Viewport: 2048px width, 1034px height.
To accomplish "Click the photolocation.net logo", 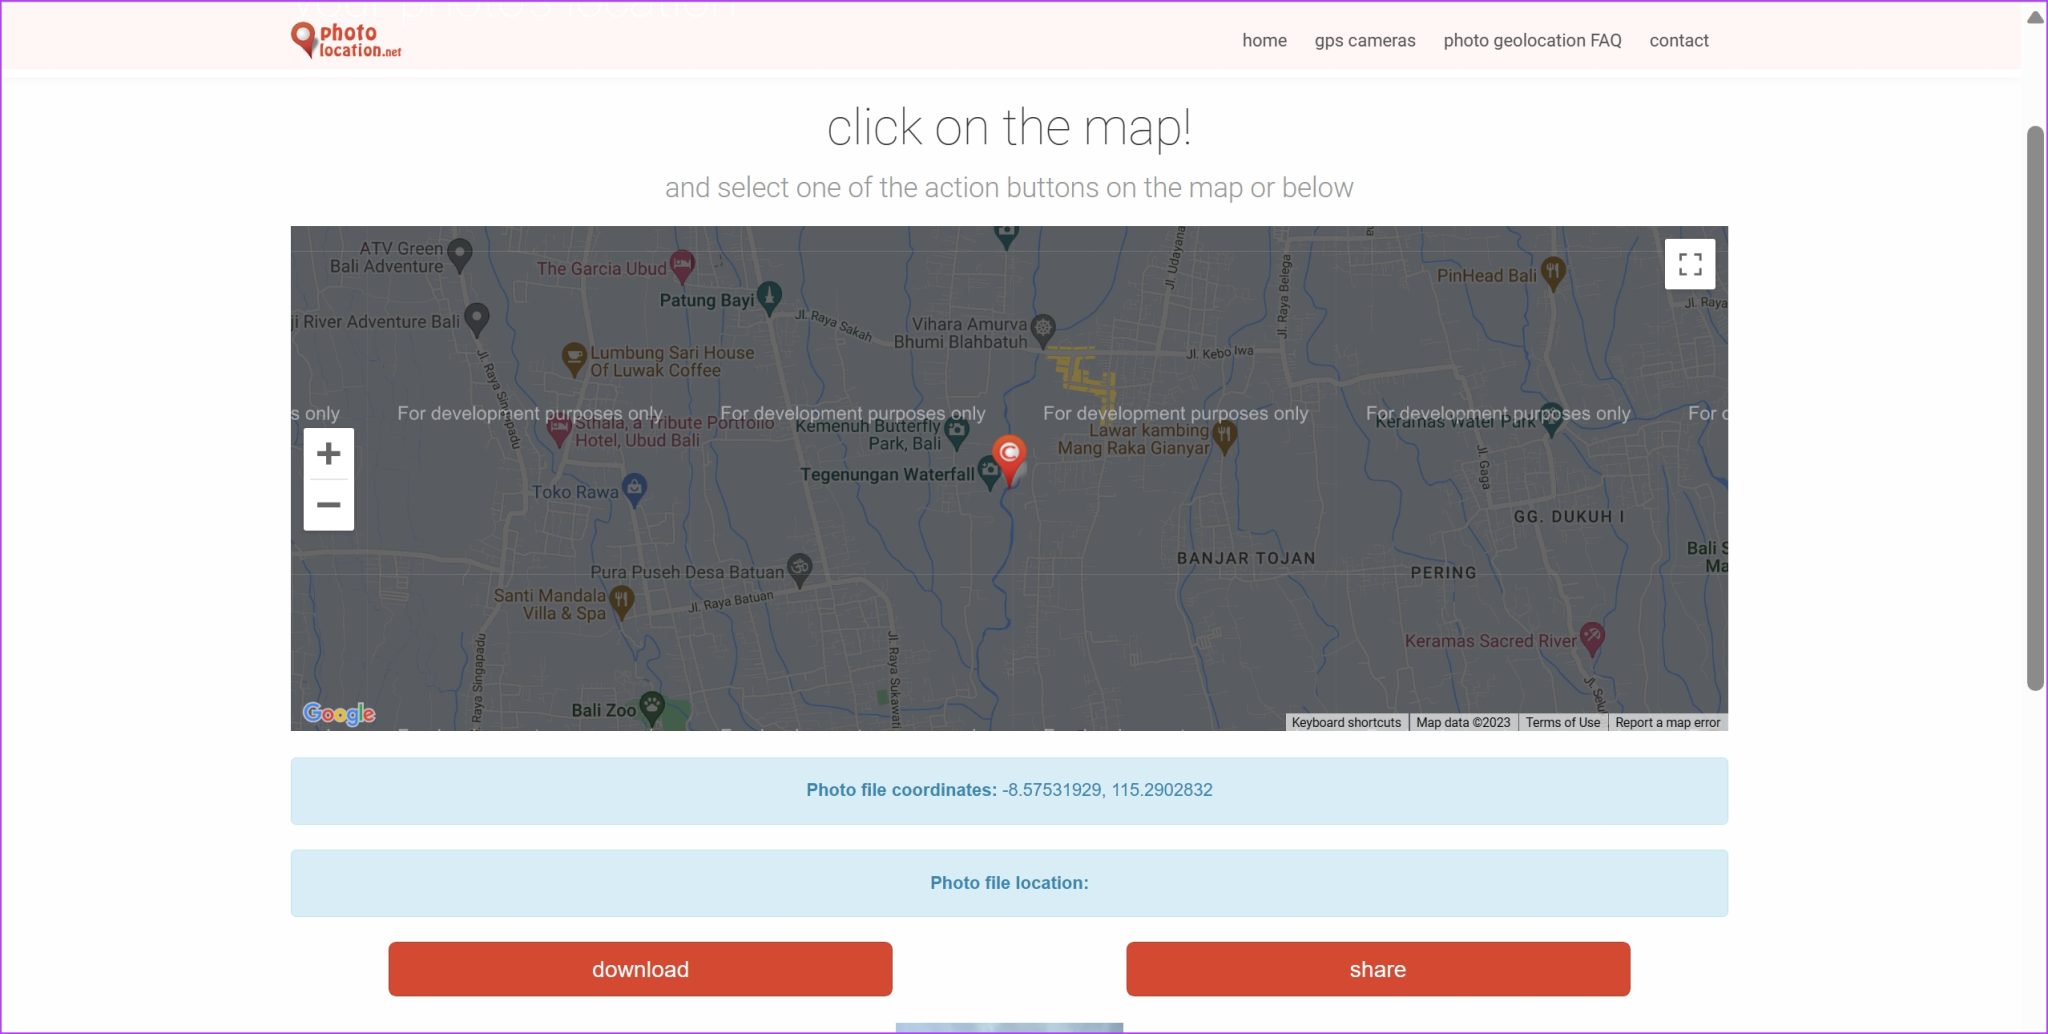I will tap(345, 40).
